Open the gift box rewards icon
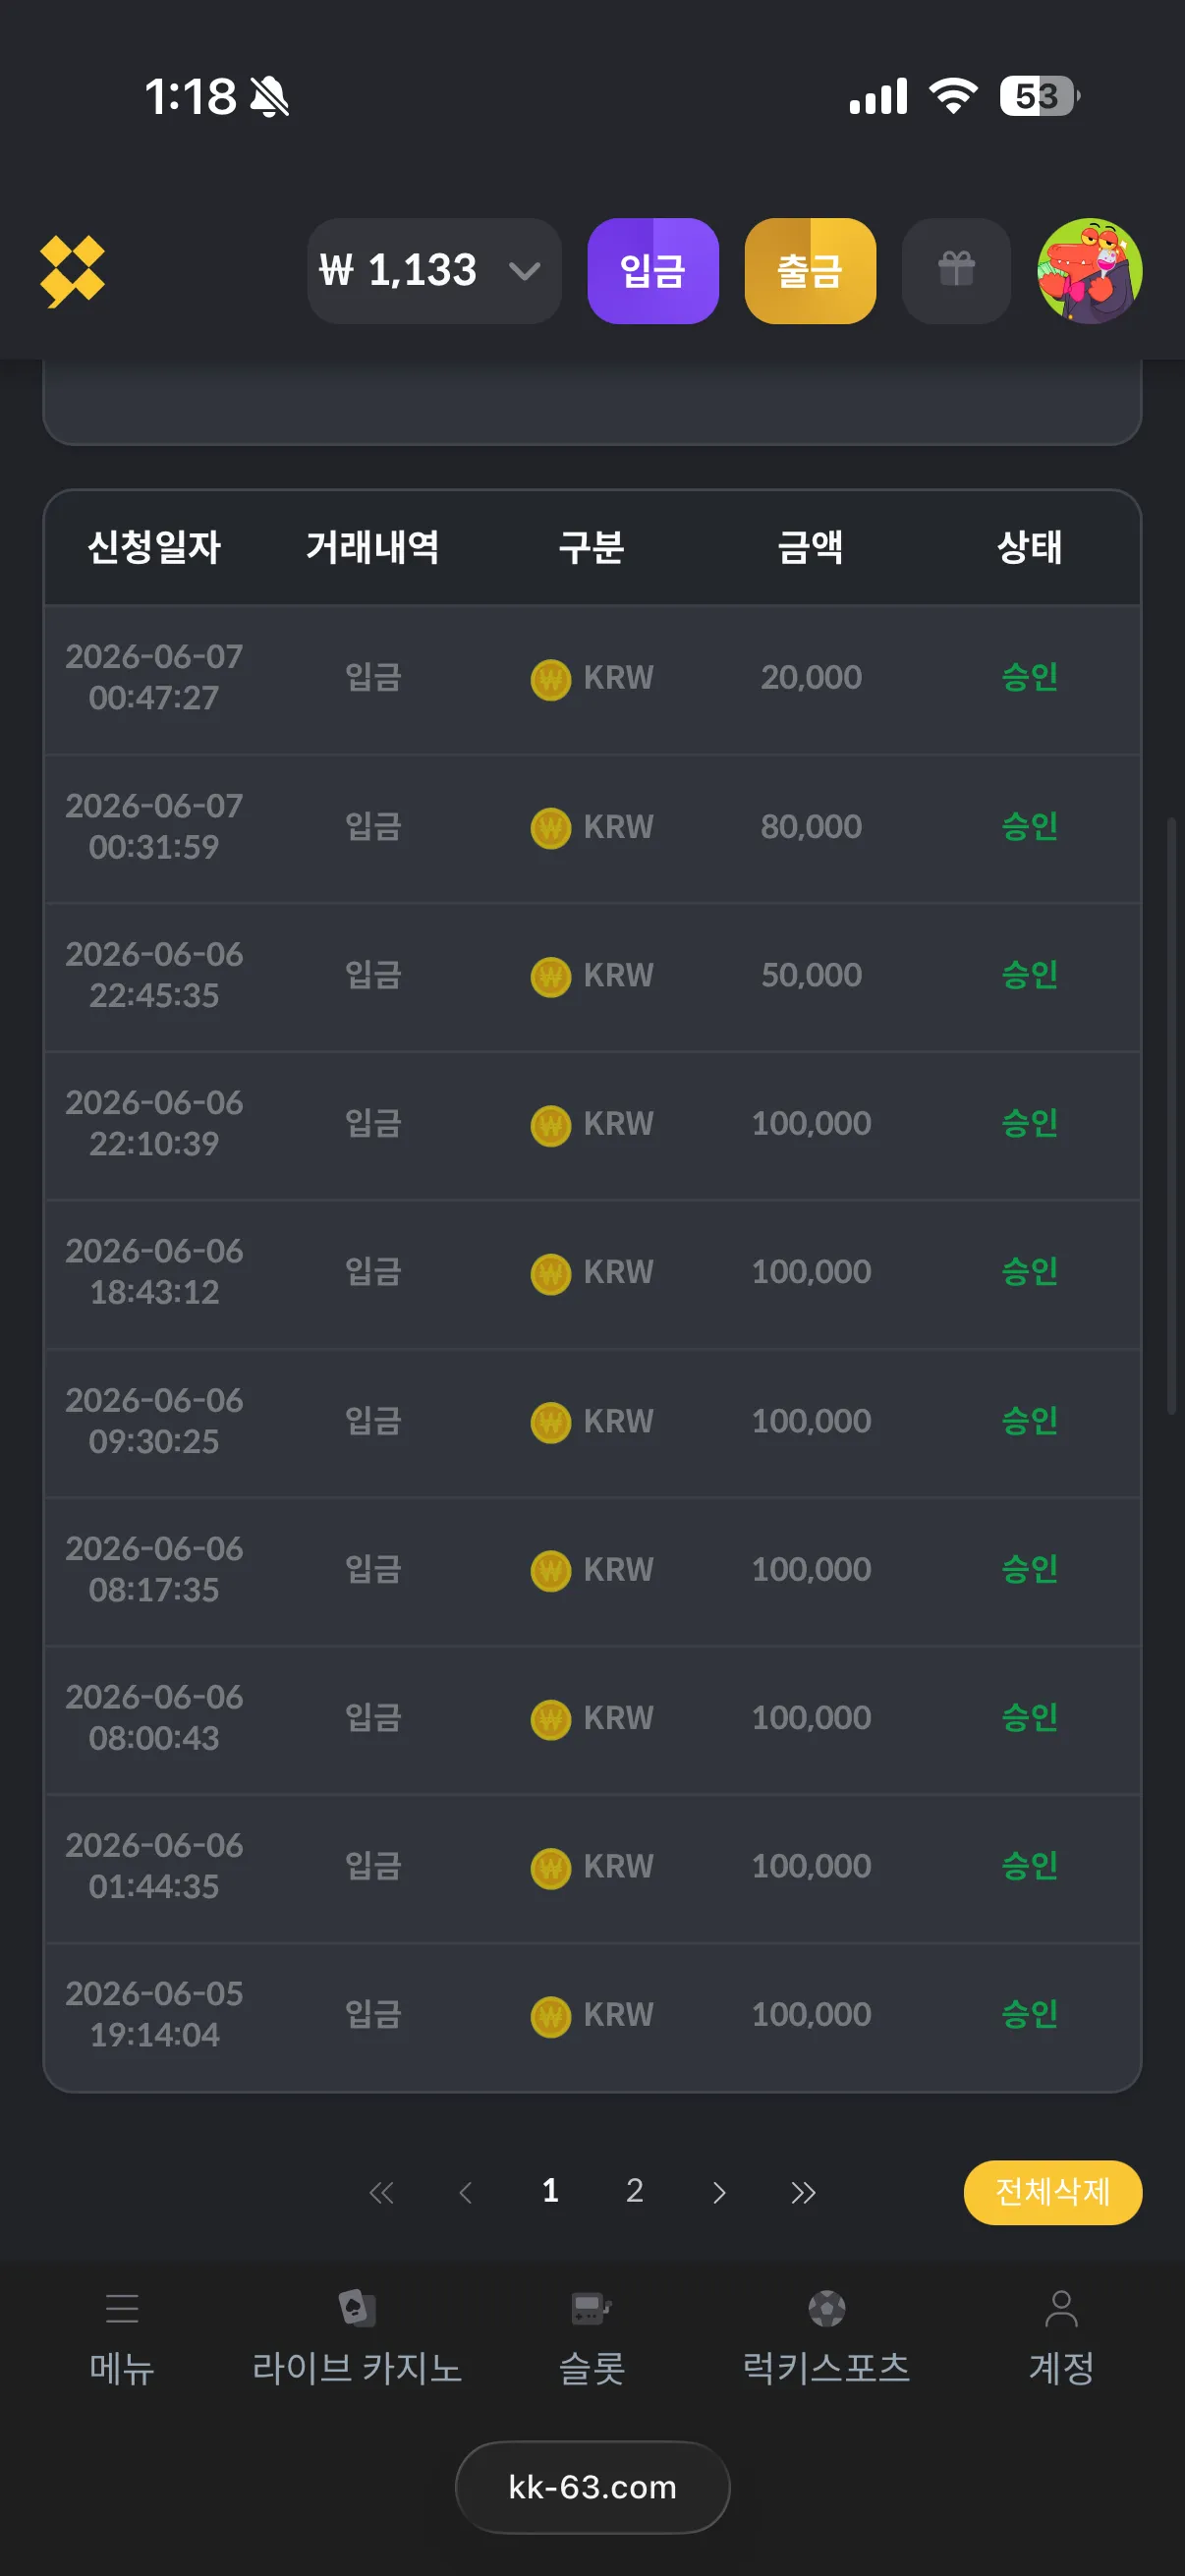This screenshot has width=1185, height=2576. point(956,271)
